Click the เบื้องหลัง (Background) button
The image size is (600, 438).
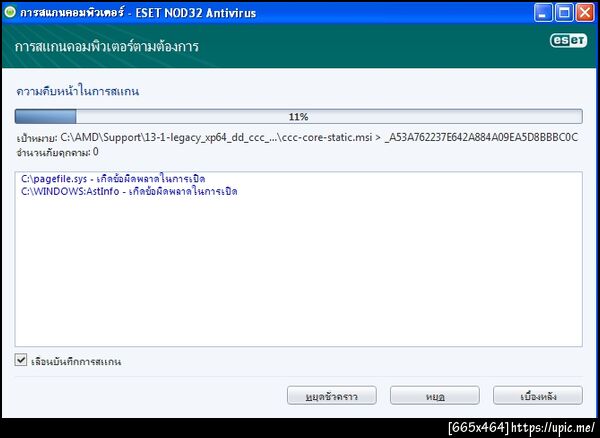[x=538, y=396]
